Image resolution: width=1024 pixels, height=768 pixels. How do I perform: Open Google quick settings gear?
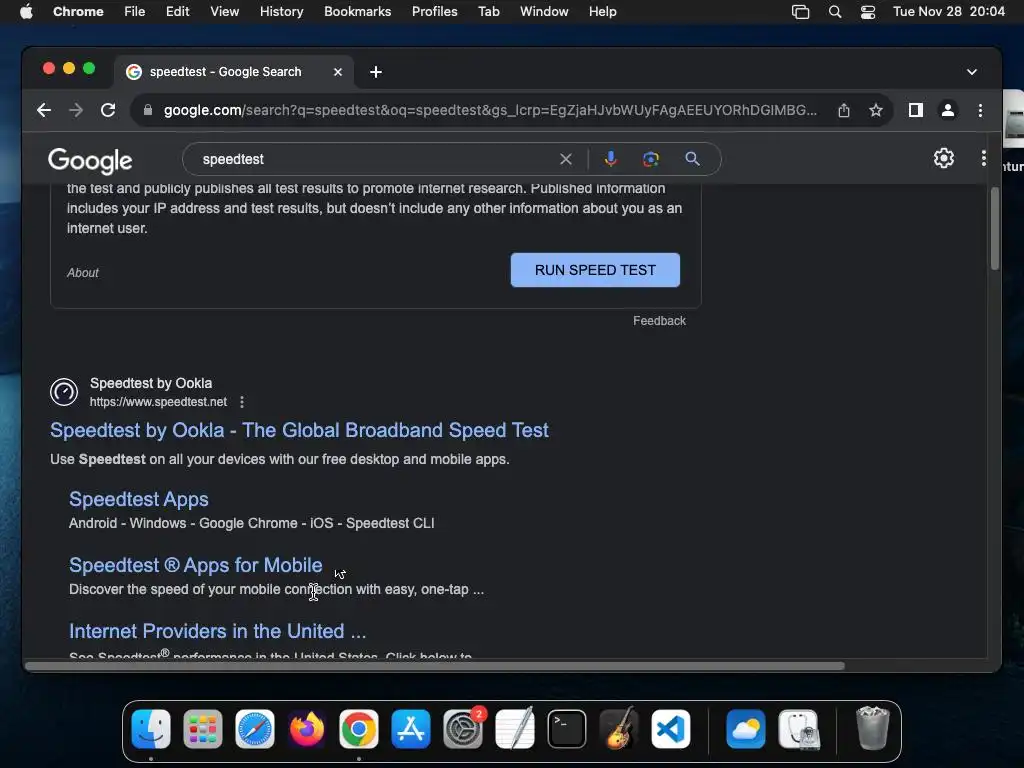tap(944, 158)
